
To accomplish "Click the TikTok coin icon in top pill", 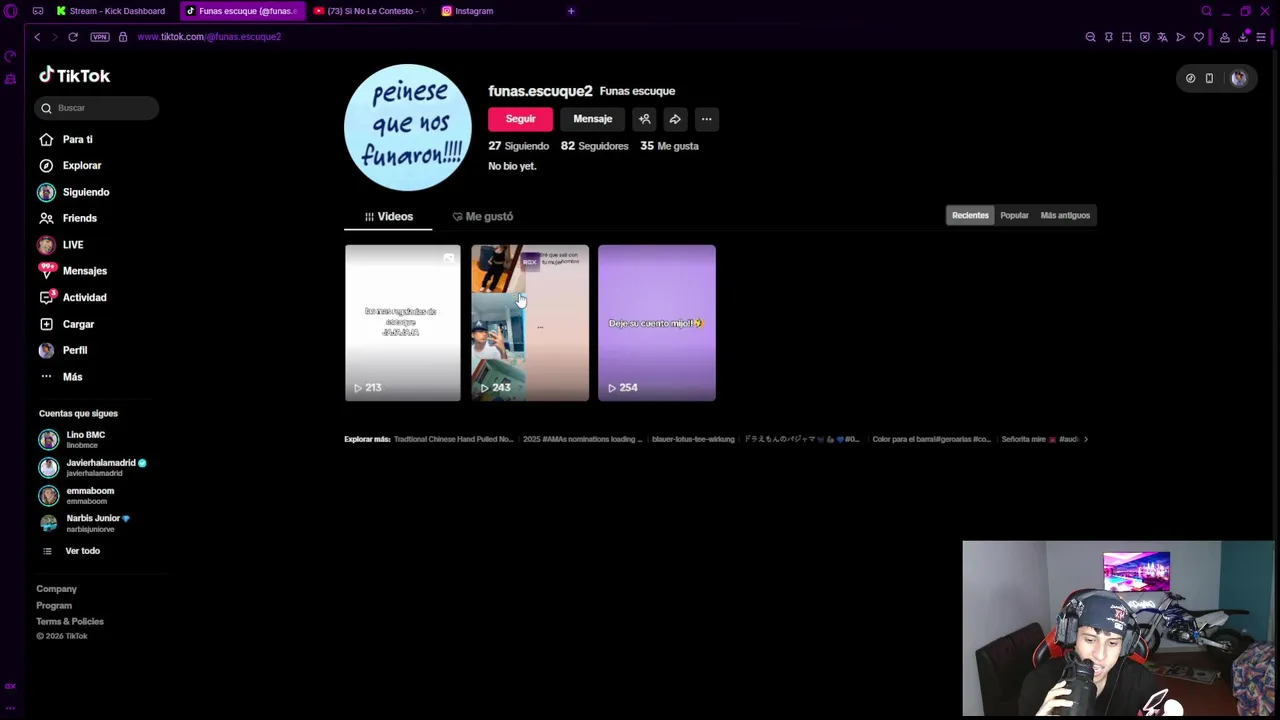I will point(1190,78).
